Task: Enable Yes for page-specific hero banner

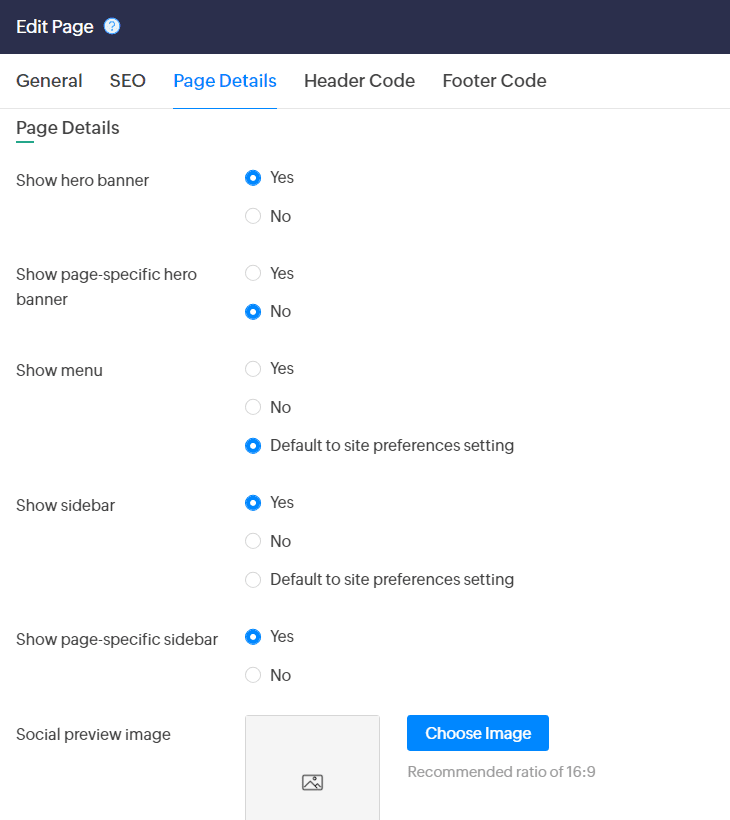Action: pyautogui.click(x=253, y=273)
